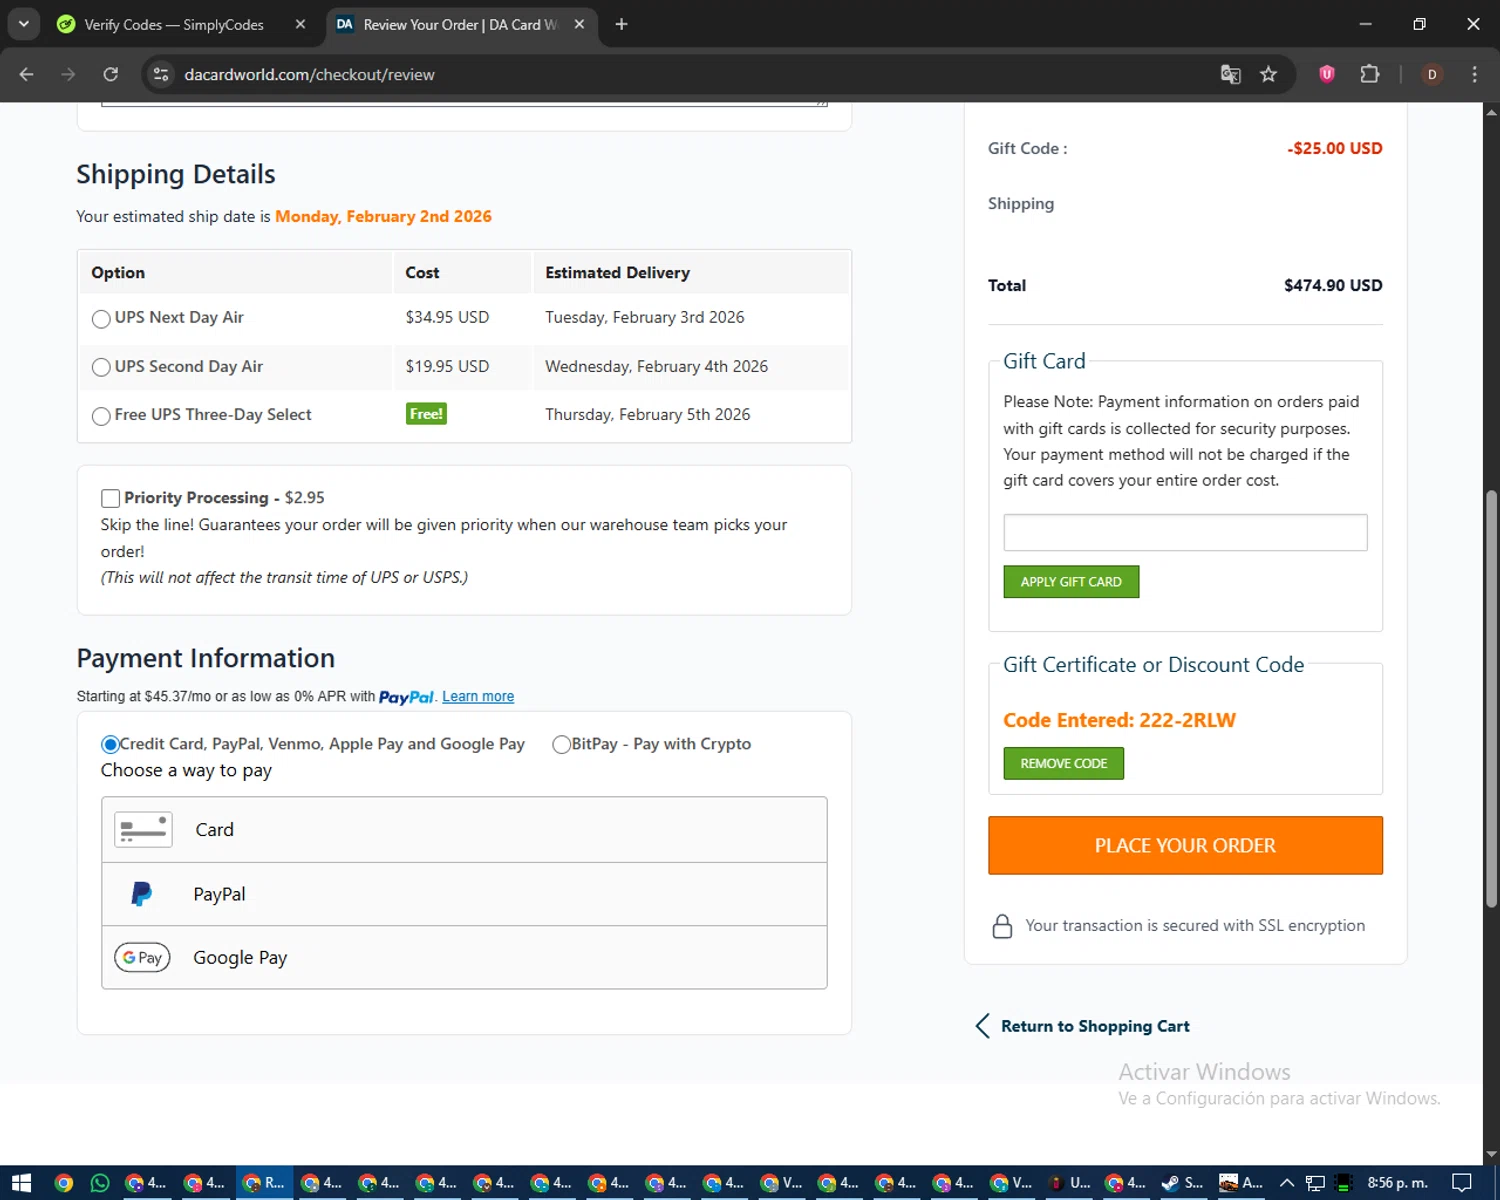
Task: Open Steam from the taskbar
Action: [x=1180, y=1183]
